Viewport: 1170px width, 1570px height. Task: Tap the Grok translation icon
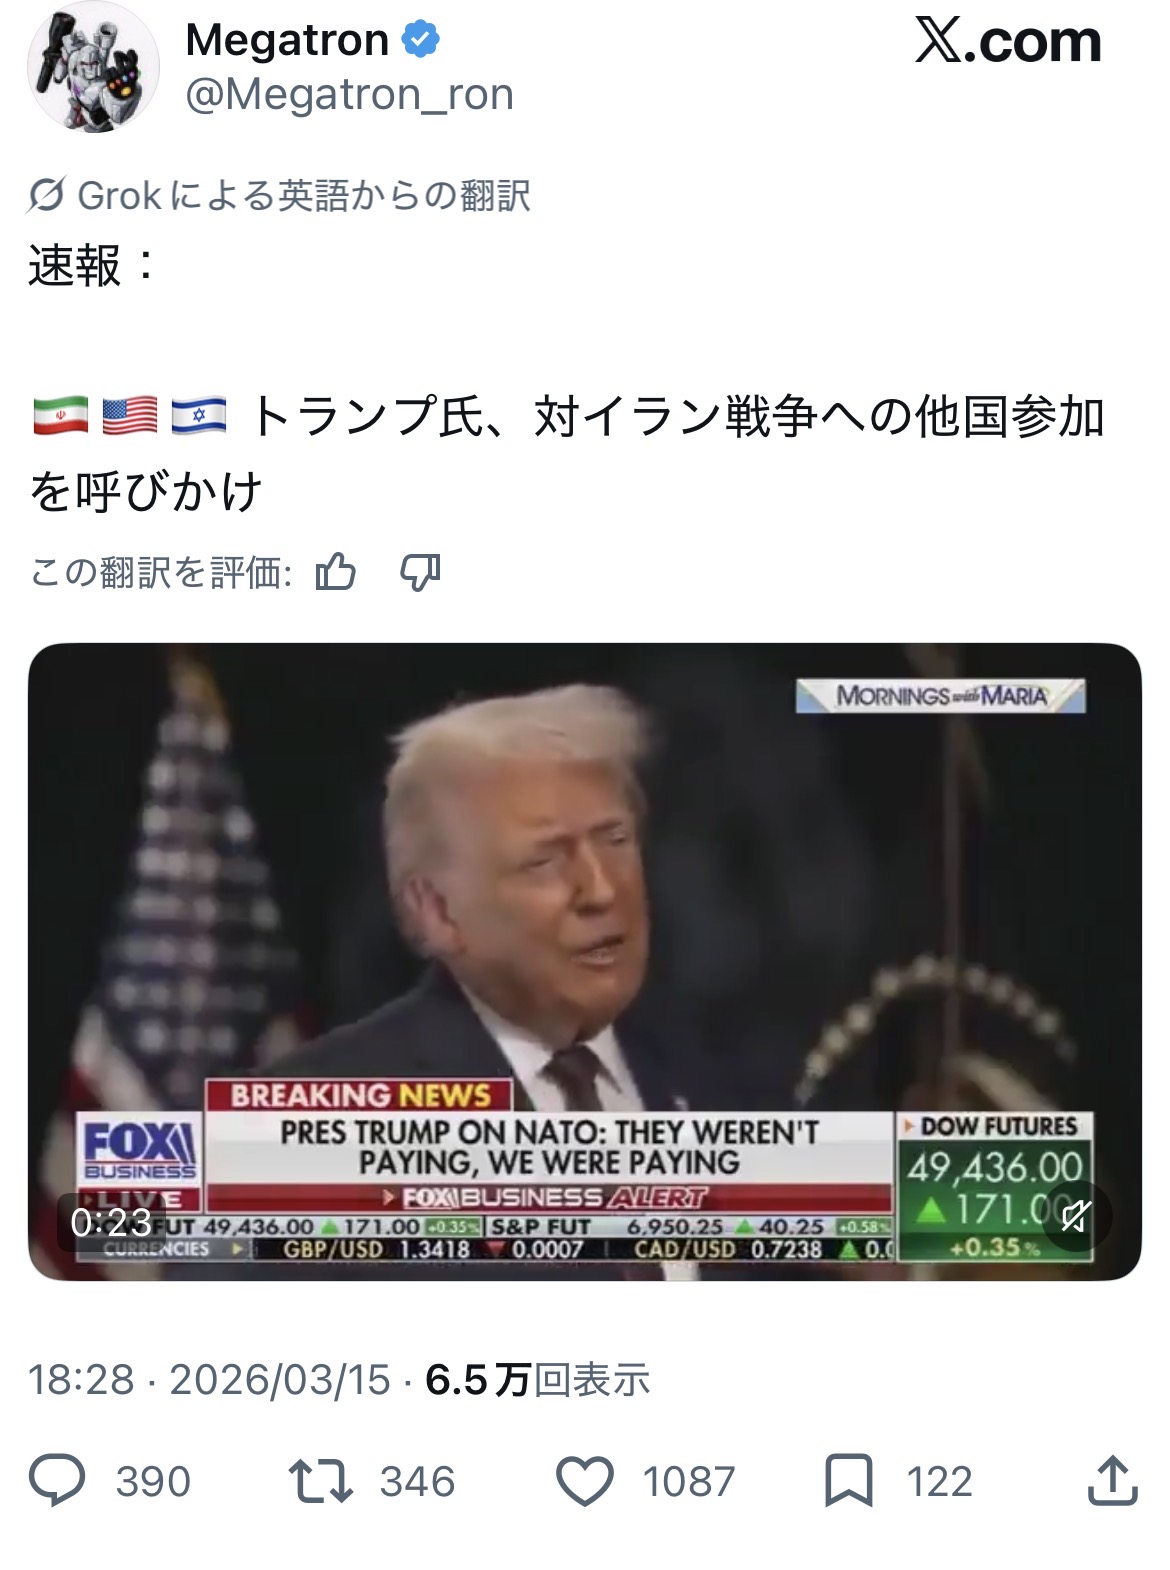[x=46, y=195]
